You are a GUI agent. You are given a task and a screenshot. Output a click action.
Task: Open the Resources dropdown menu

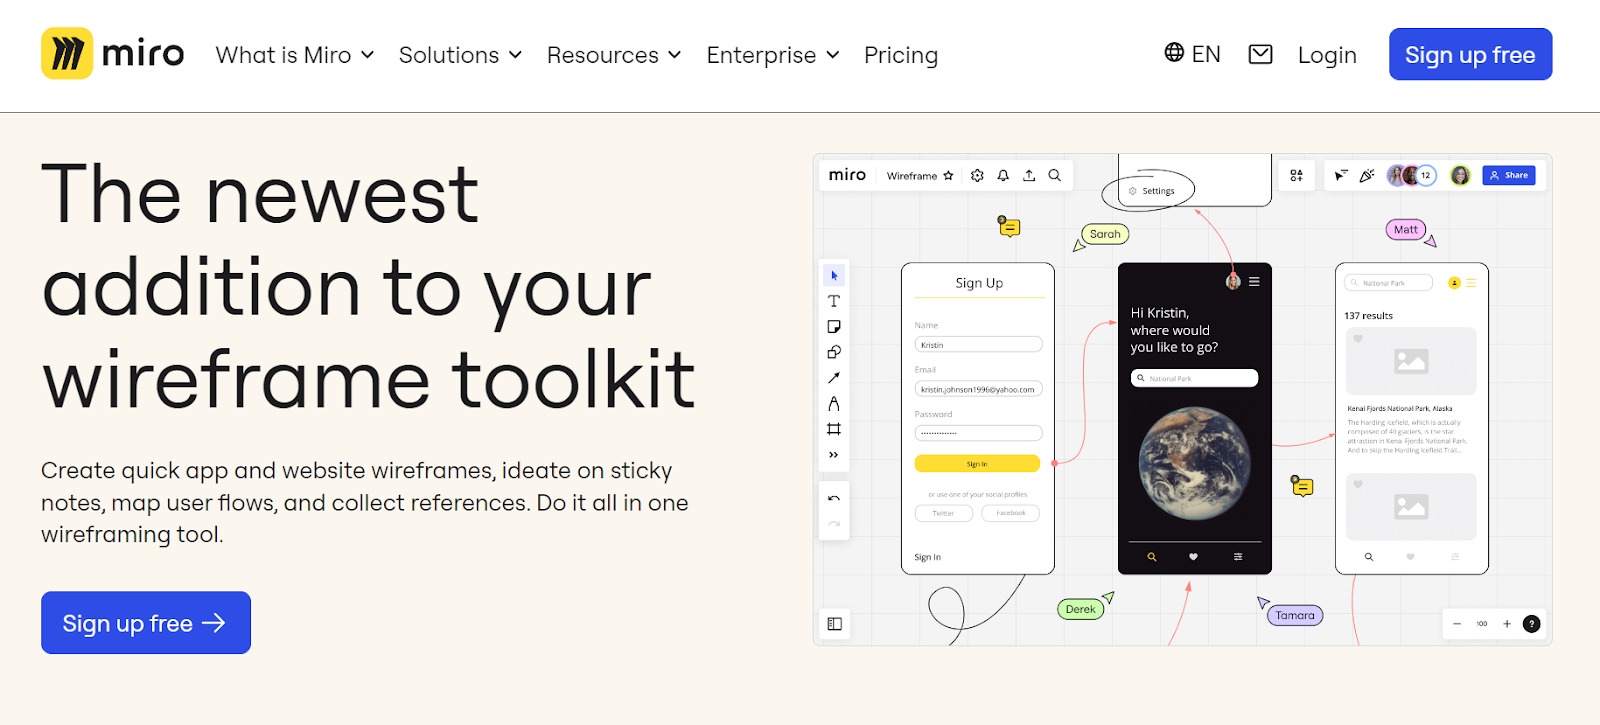[x=613, y=55]
